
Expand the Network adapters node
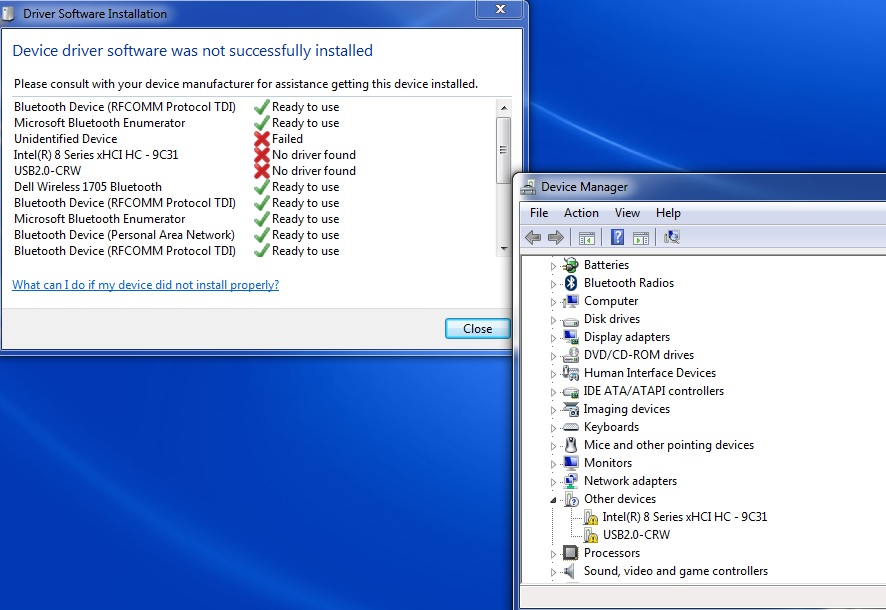[553, 482]
